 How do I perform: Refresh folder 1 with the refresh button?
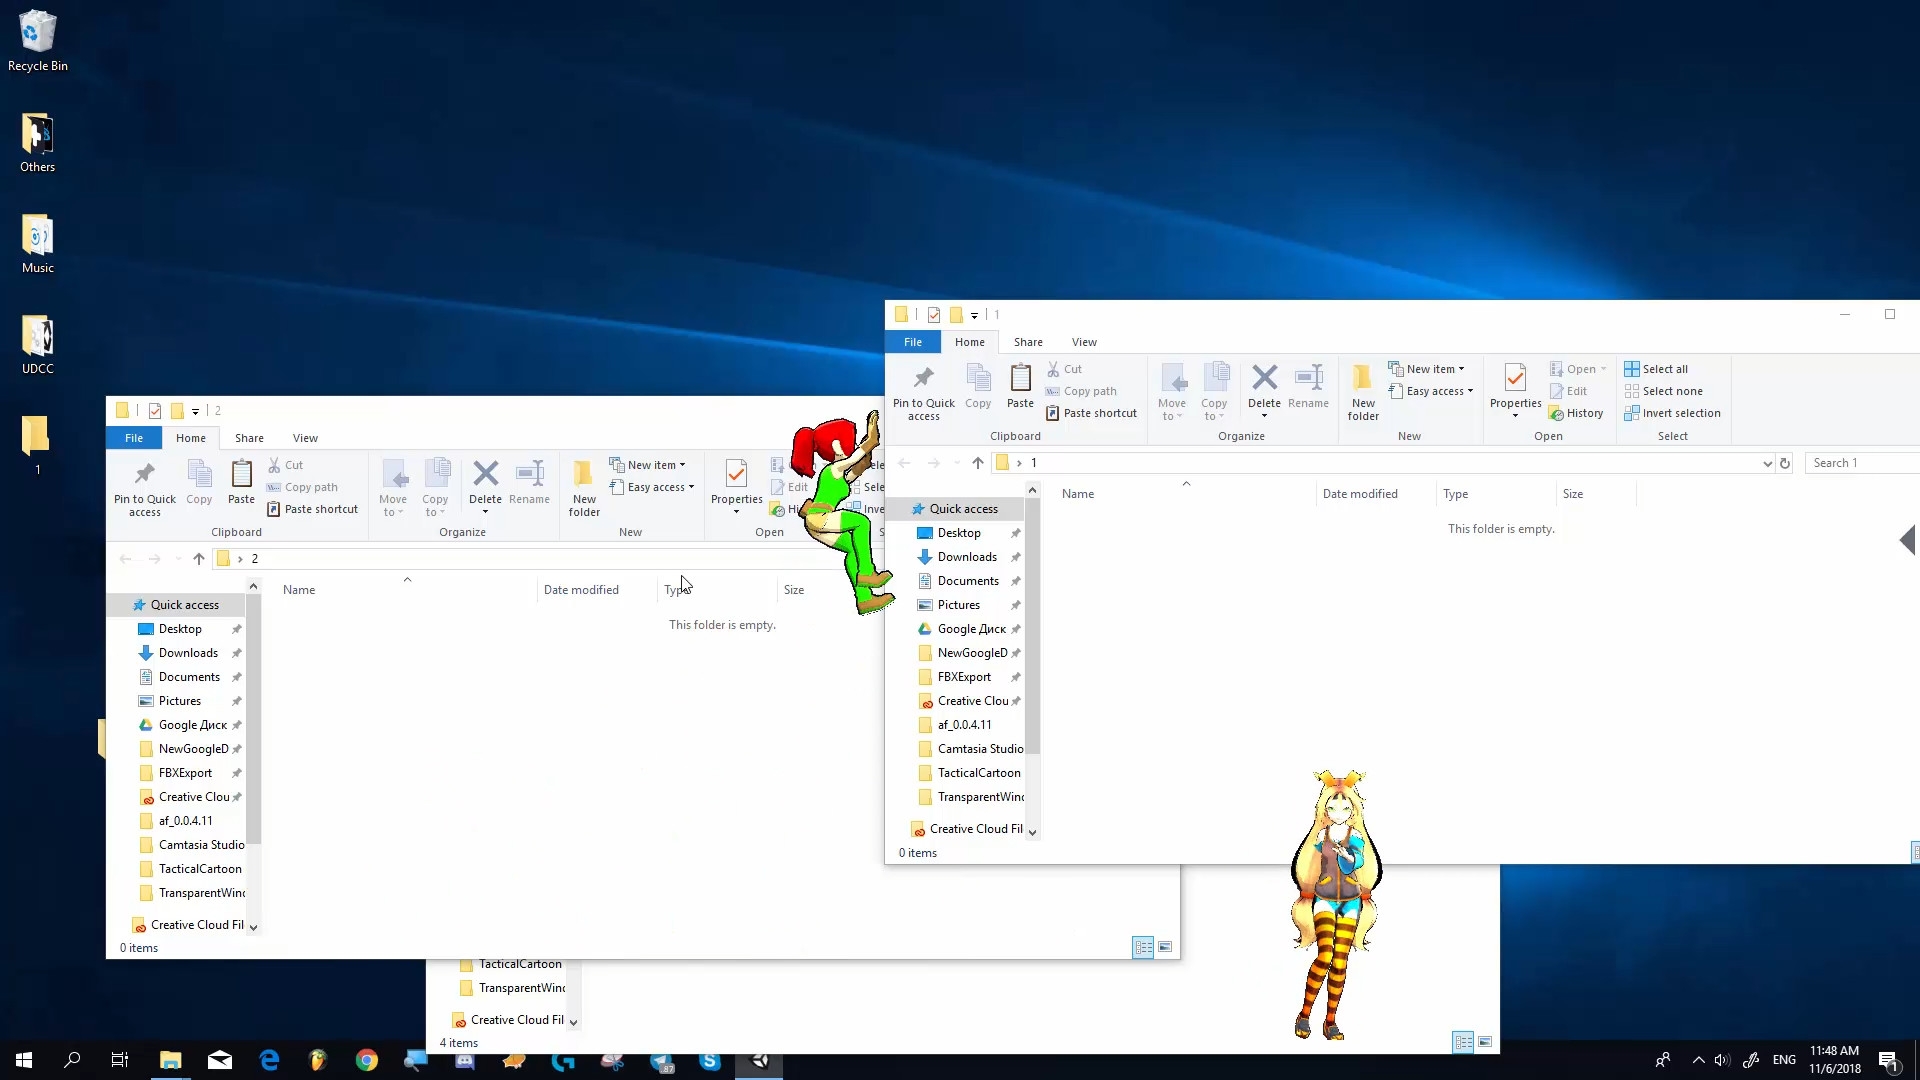(1786, 463)
